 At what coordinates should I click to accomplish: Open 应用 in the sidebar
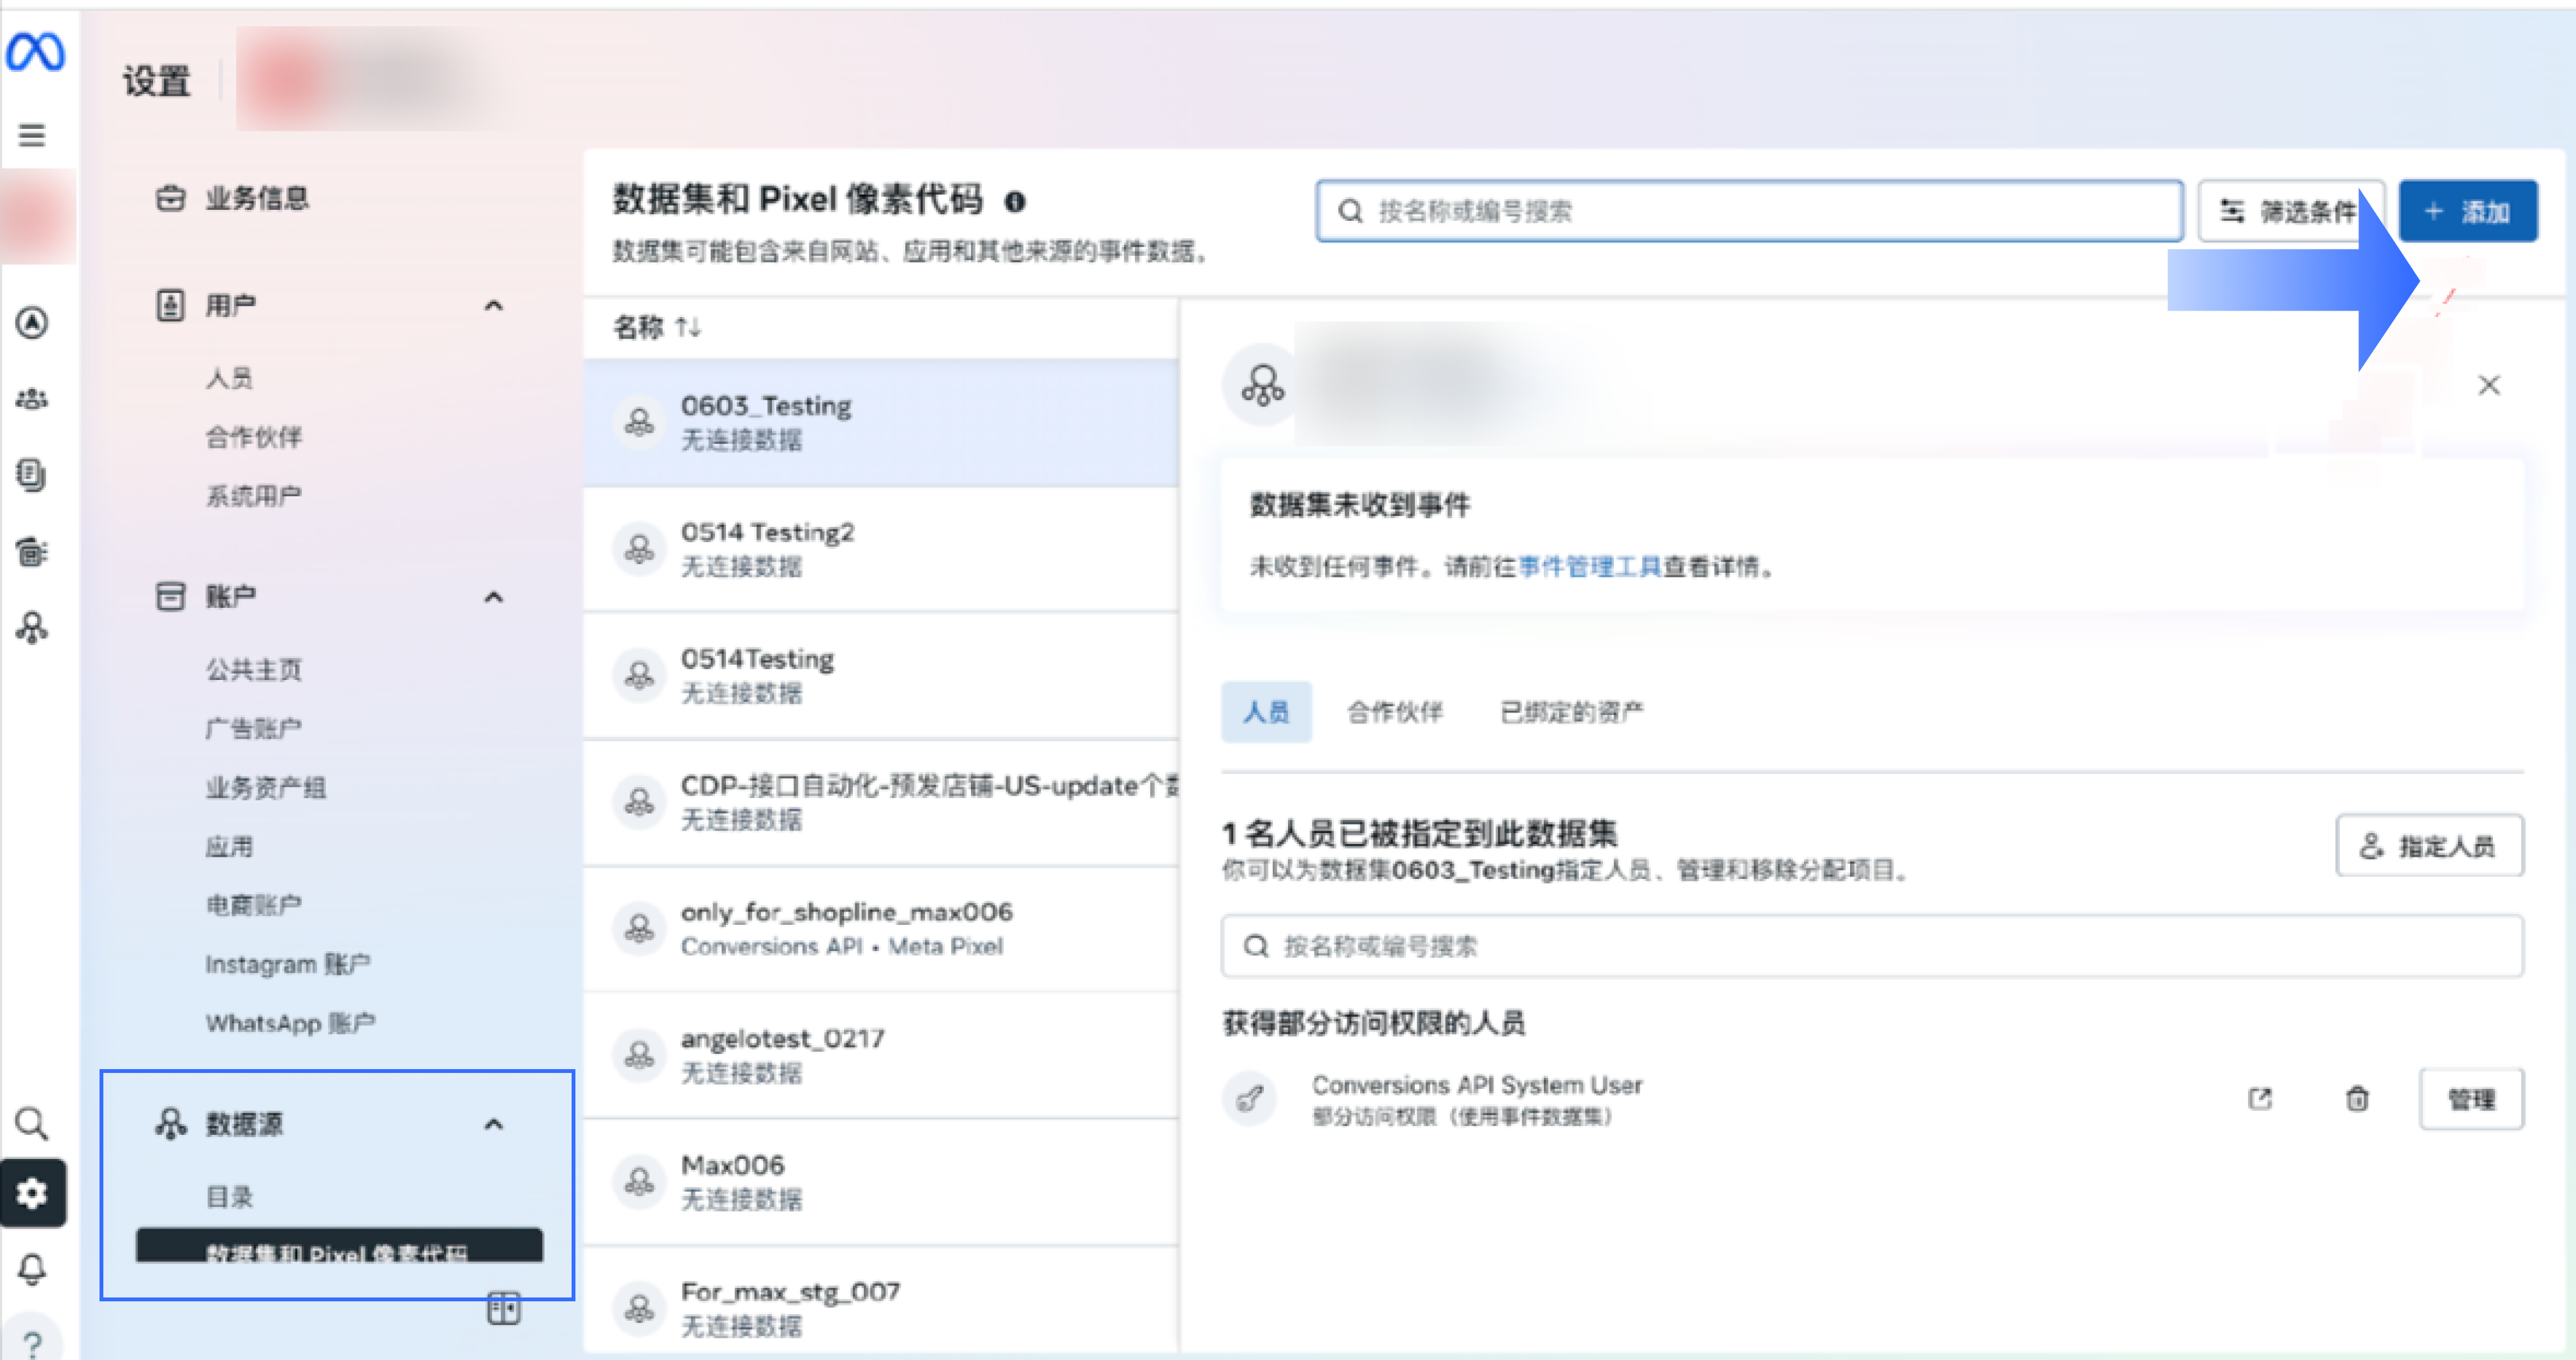pos(229,846)
